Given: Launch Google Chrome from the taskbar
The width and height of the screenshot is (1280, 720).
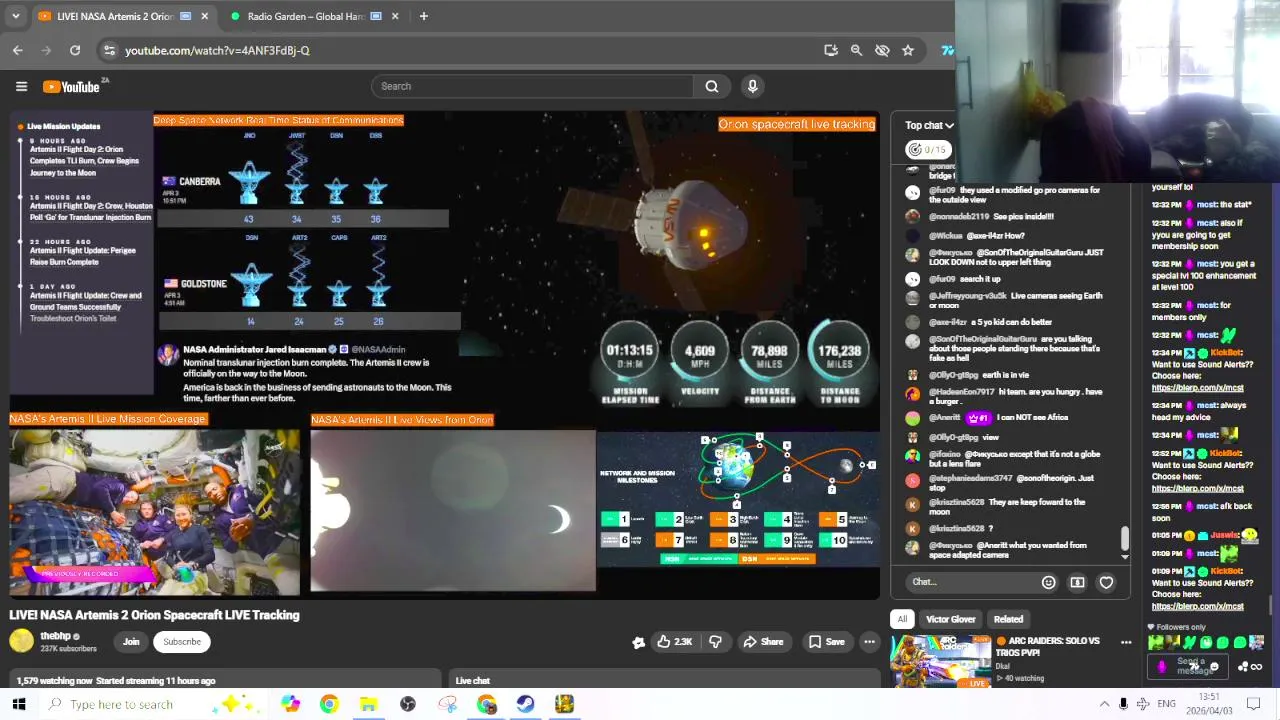Looking at the screenshot, I should point(329,704).
